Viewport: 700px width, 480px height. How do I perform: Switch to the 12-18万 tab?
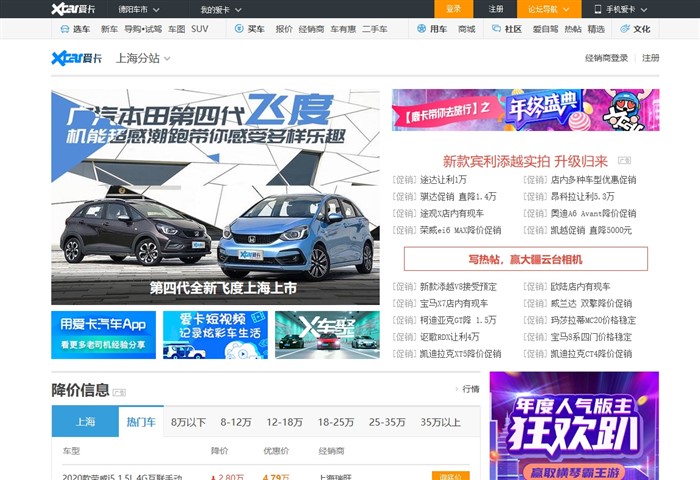[284, 422]
